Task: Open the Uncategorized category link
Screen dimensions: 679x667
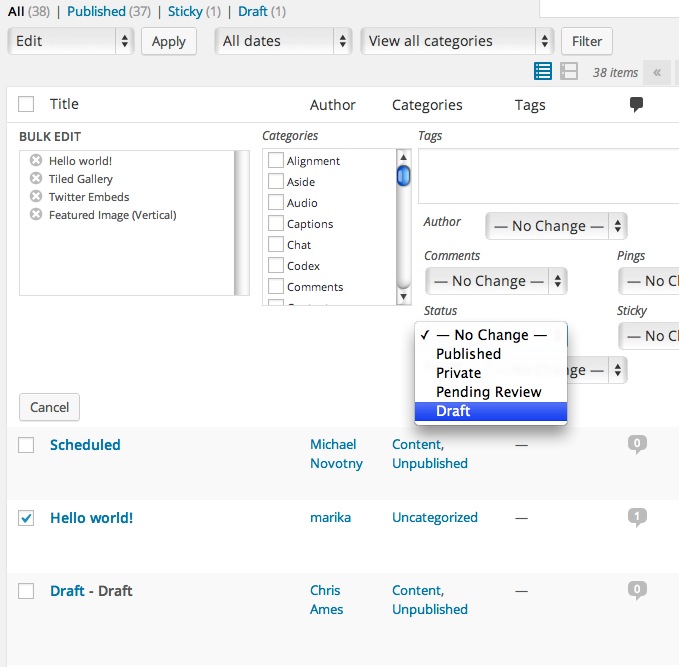Action: (x=435, y=518)
